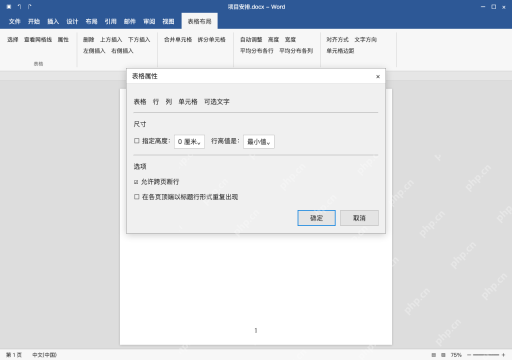Screen dimensions: 512x360
Task: Switch to web layout view icon in status bar
Action: [443, 355]
